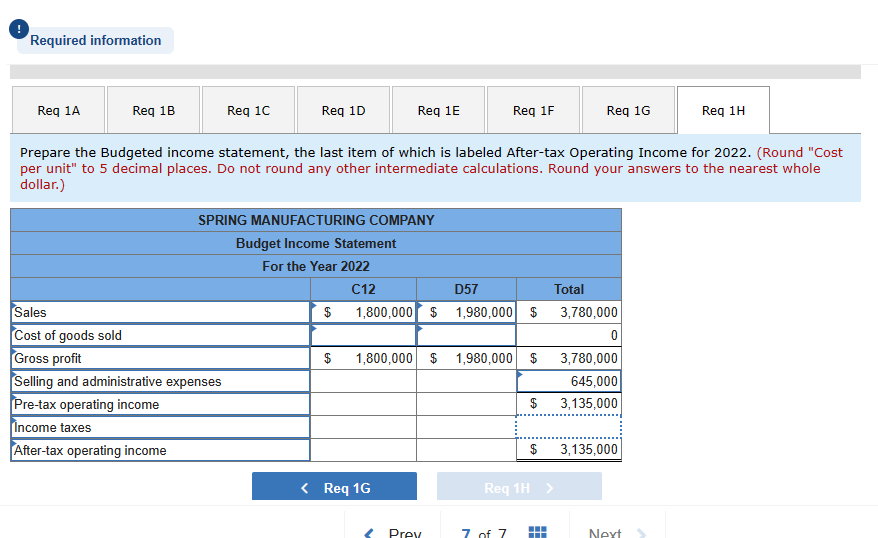878x538 pixels.
Task: Open the Gross profit row label dropdown
Action: [x=160, y=358]
